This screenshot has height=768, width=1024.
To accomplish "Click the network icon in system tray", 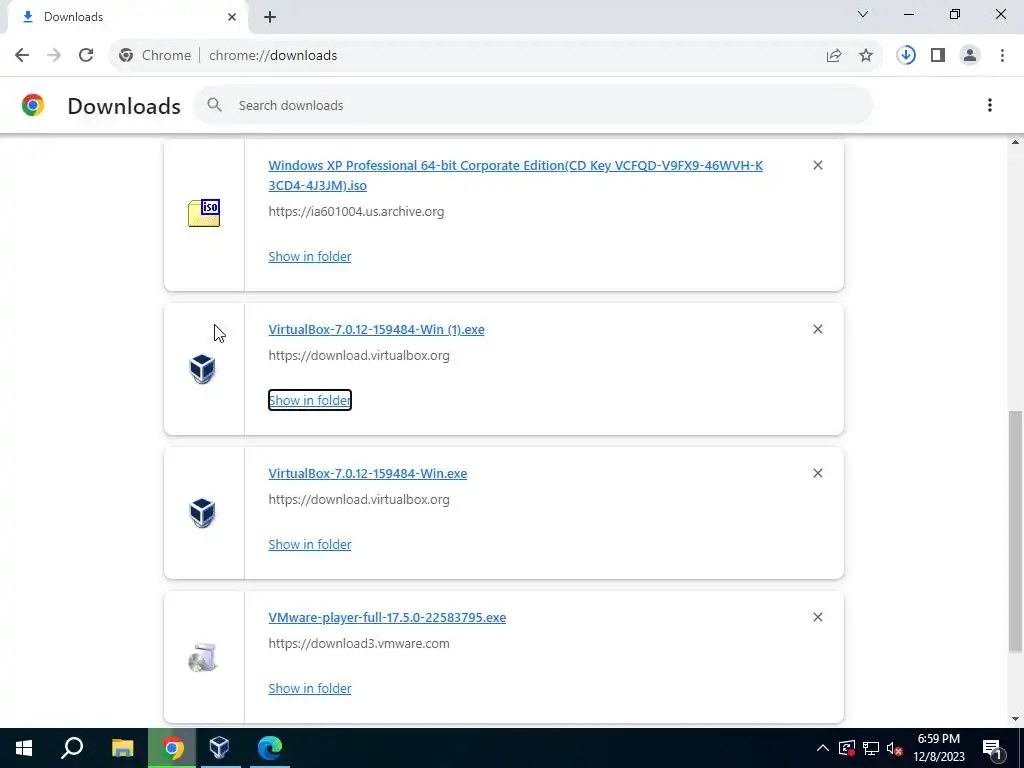I will [x=871, y=748].
